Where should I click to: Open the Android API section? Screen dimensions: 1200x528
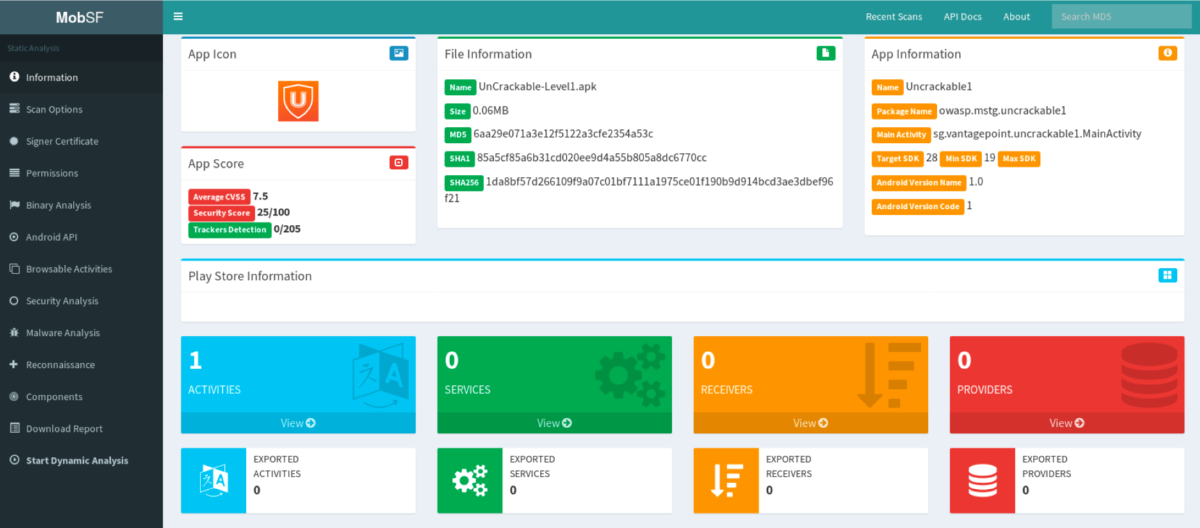(x=81, y=237)
